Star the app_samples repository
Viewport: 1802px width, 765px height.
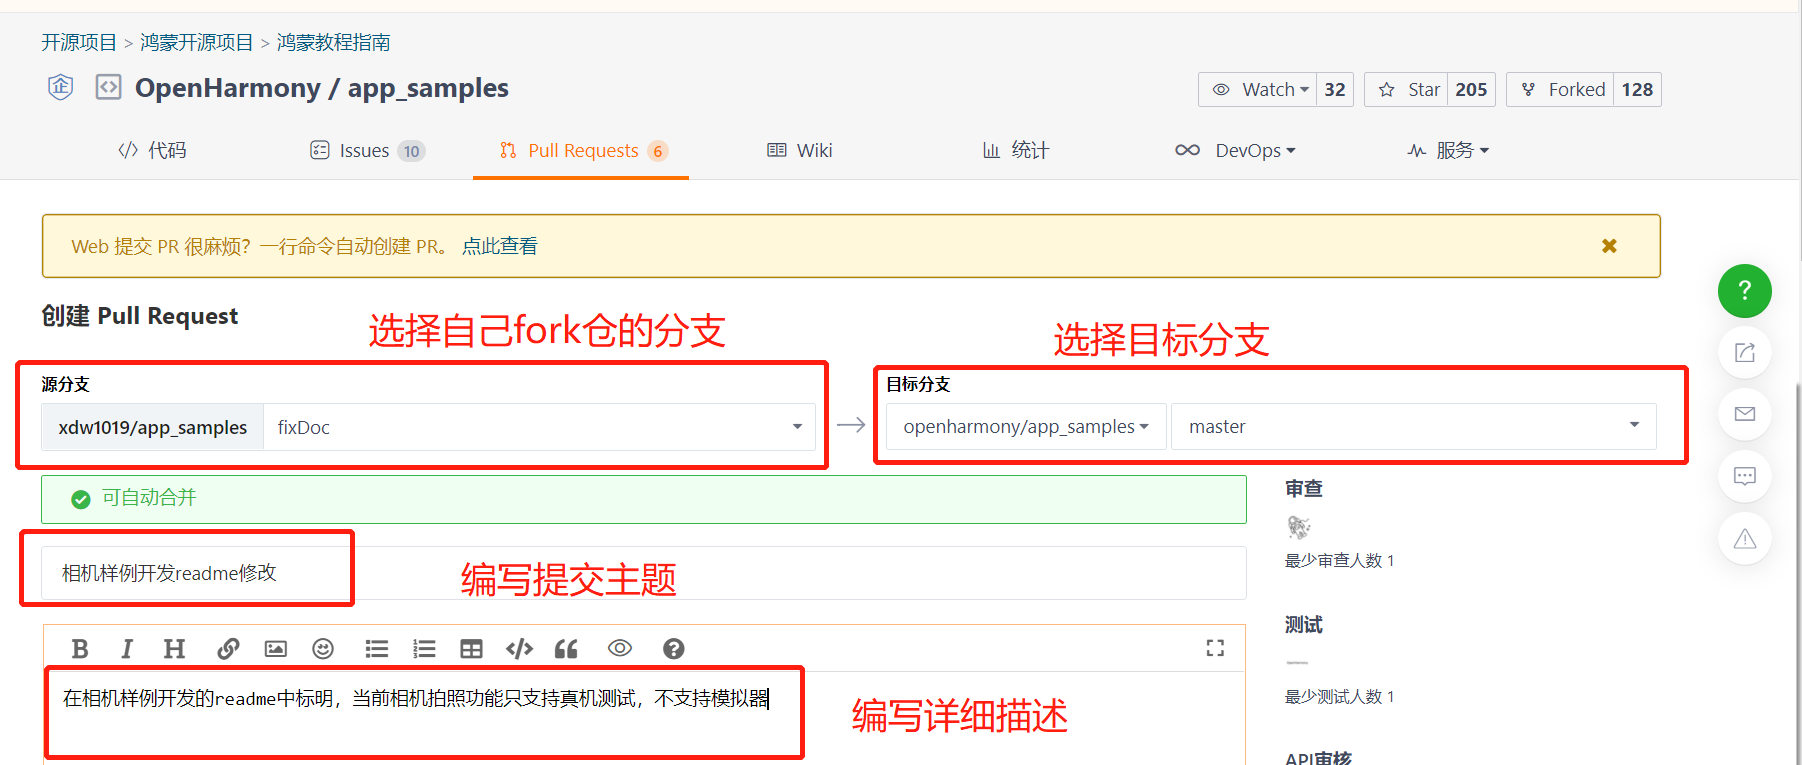click(x=1406, y=90)
